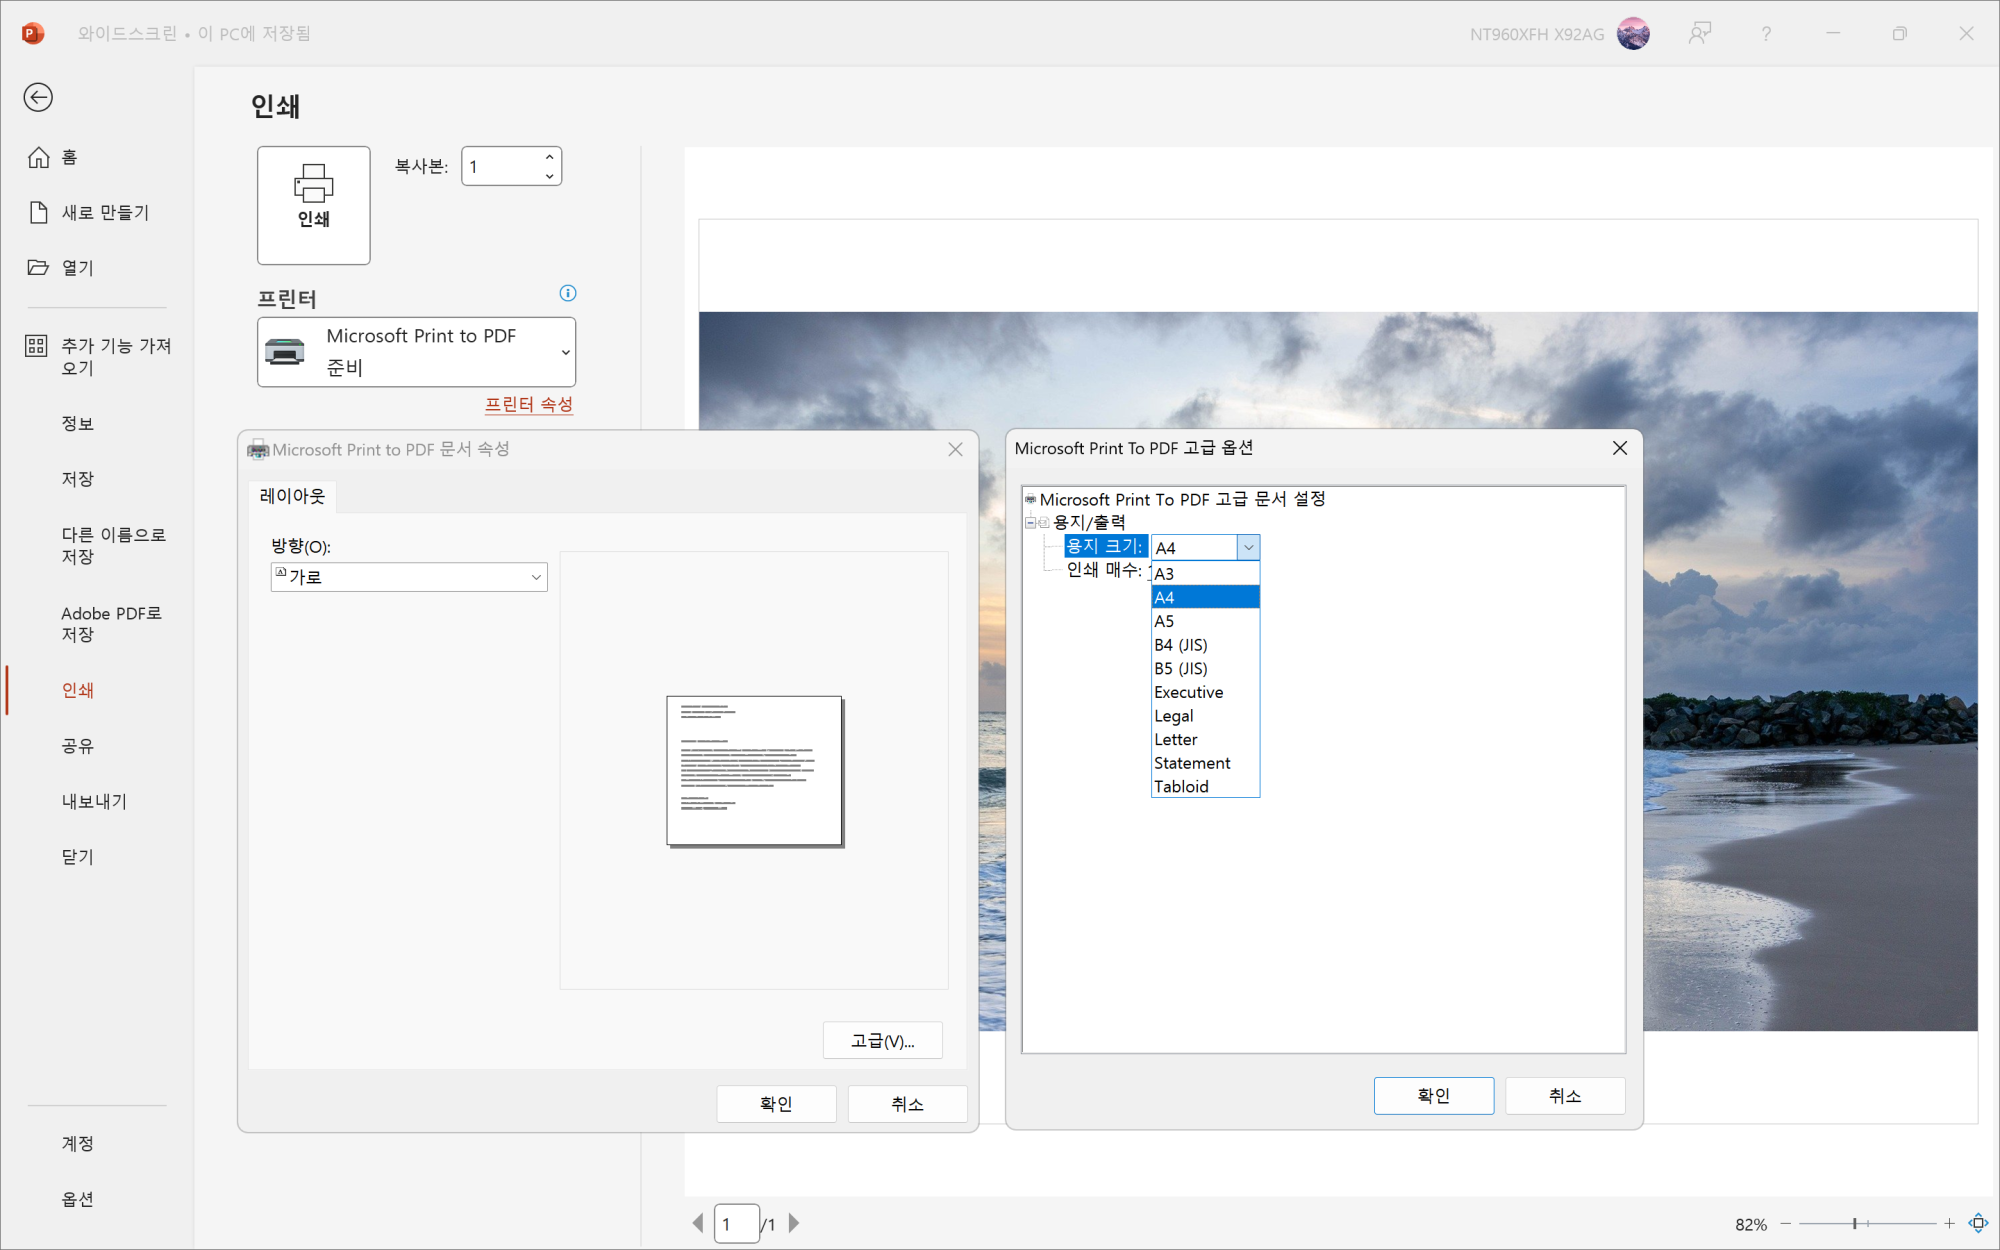This screenshot has width=2000, height=1250.
Task: Click the 프린터 속성 link
Action: (x=528, y=404)
